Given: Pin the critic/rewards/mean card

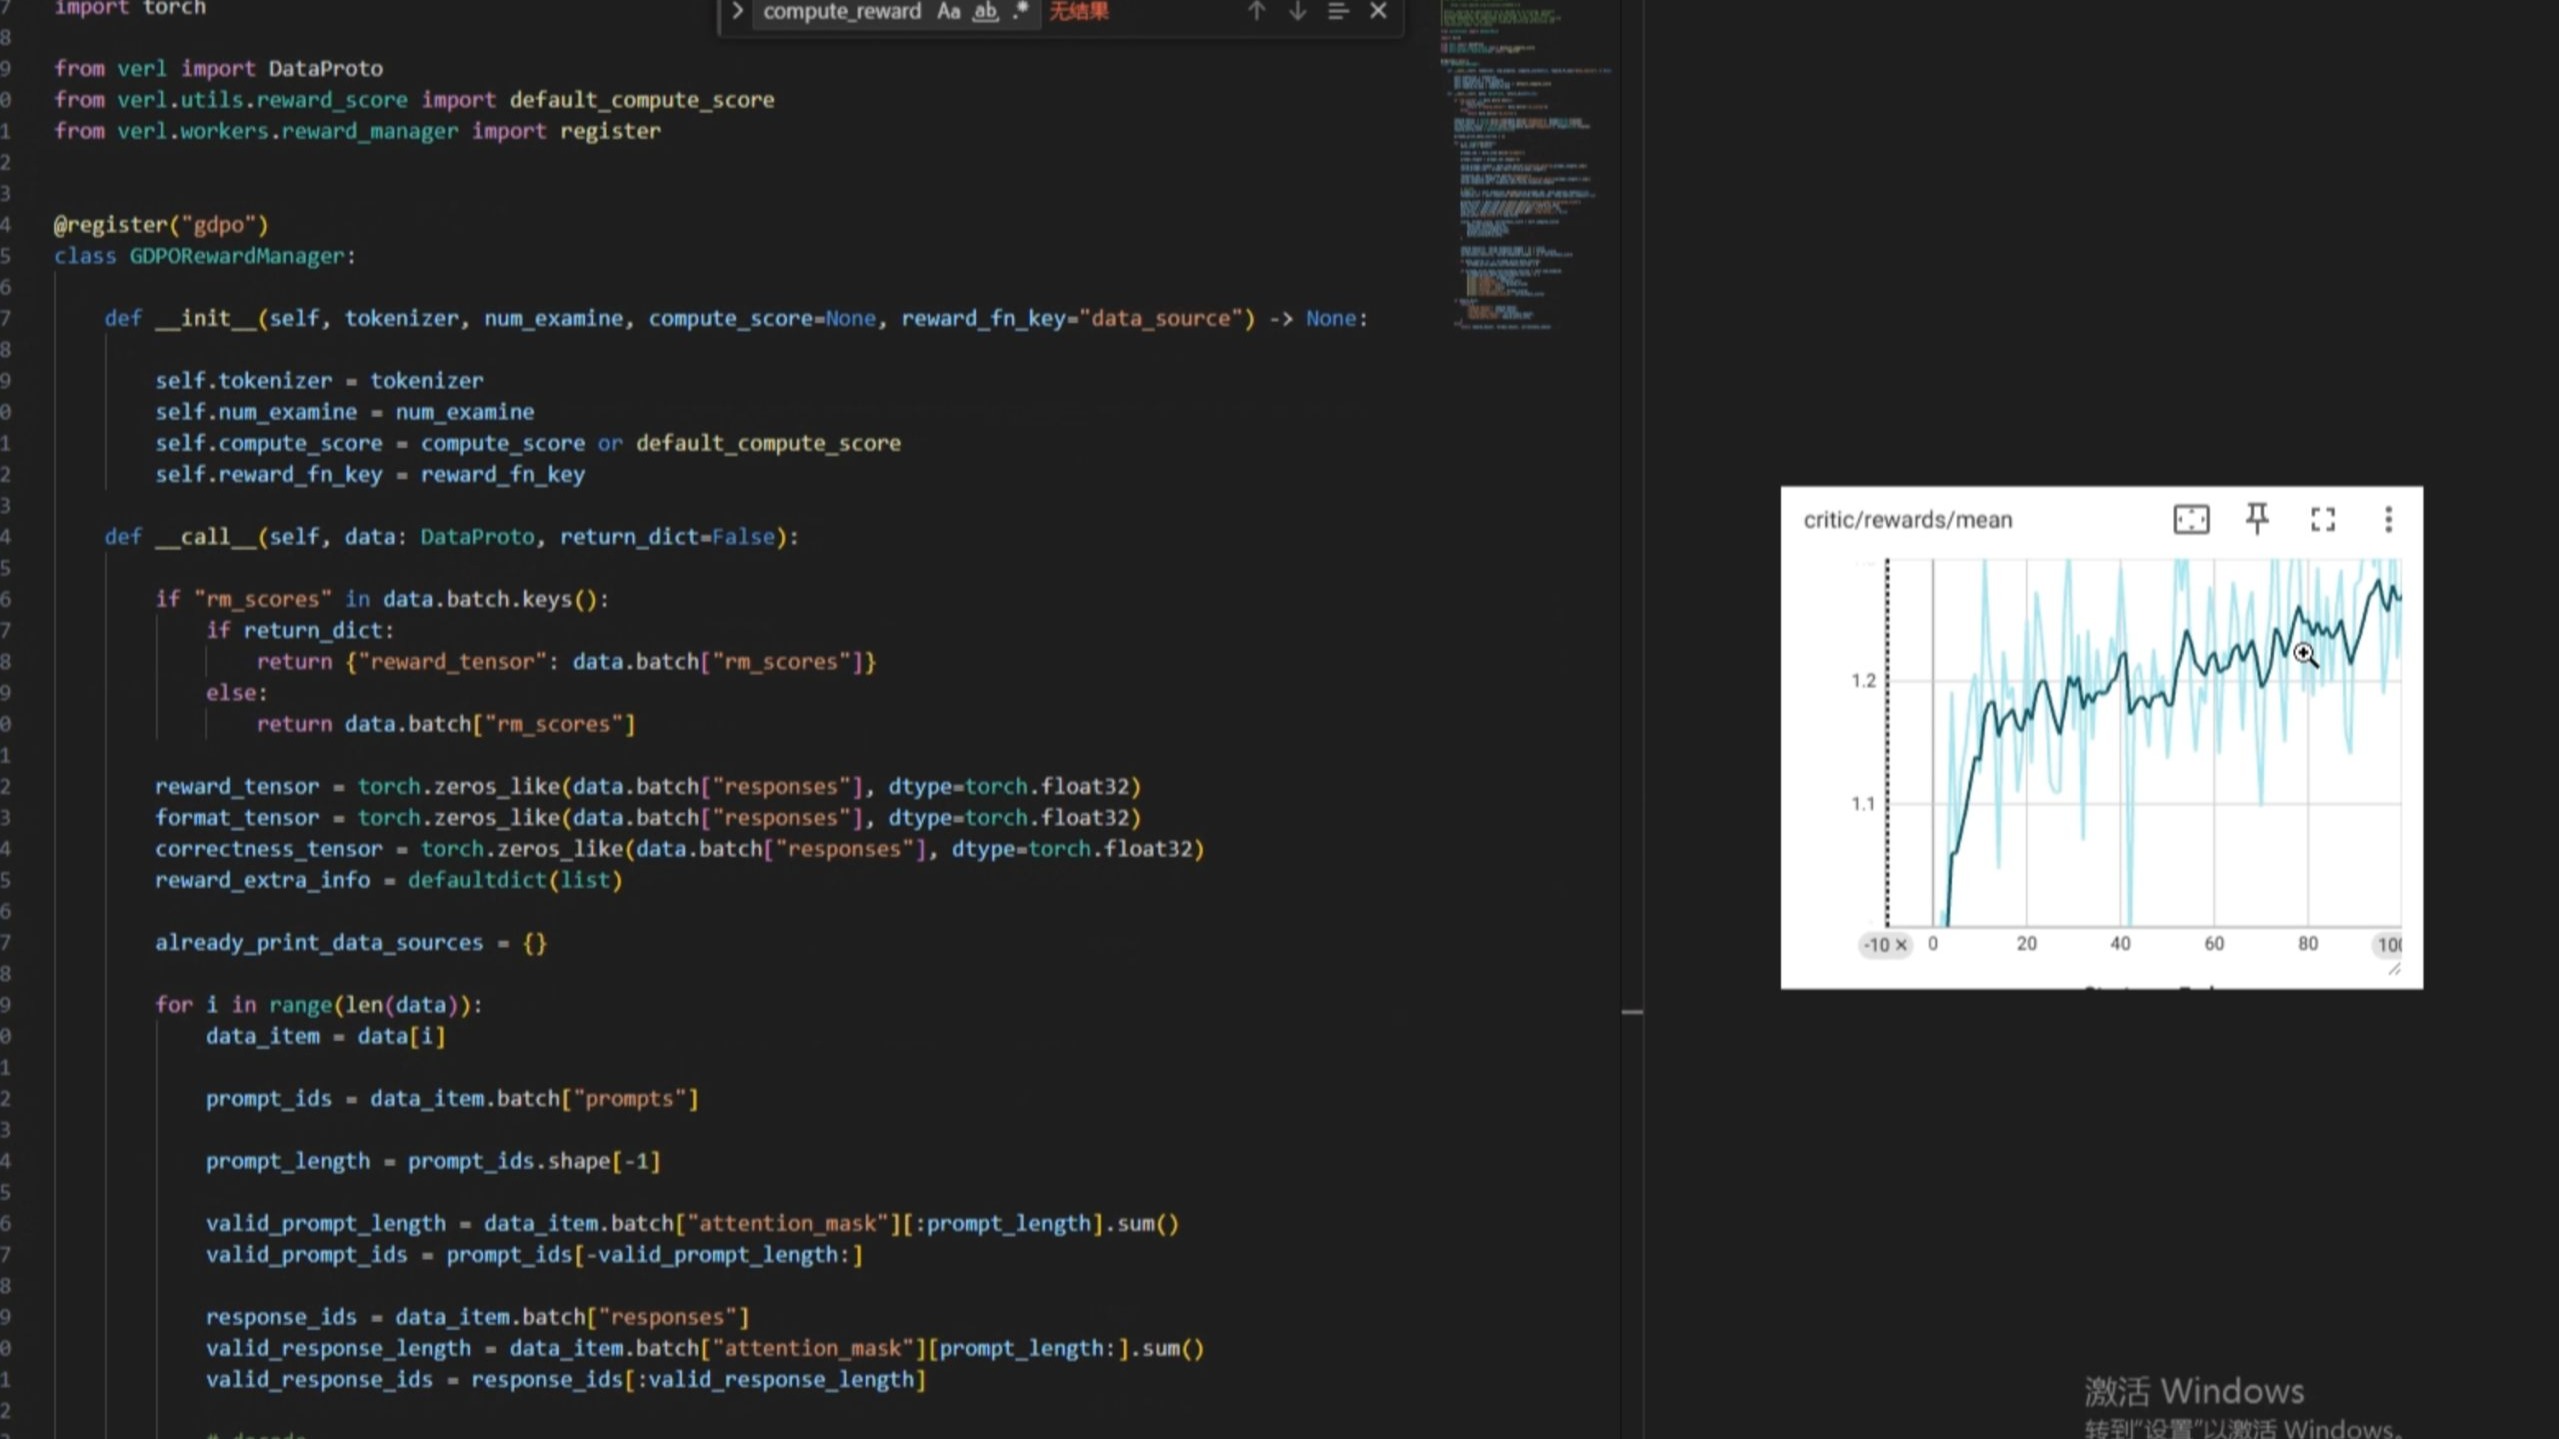Looking at the screenshot, I should coord(2257,519).
